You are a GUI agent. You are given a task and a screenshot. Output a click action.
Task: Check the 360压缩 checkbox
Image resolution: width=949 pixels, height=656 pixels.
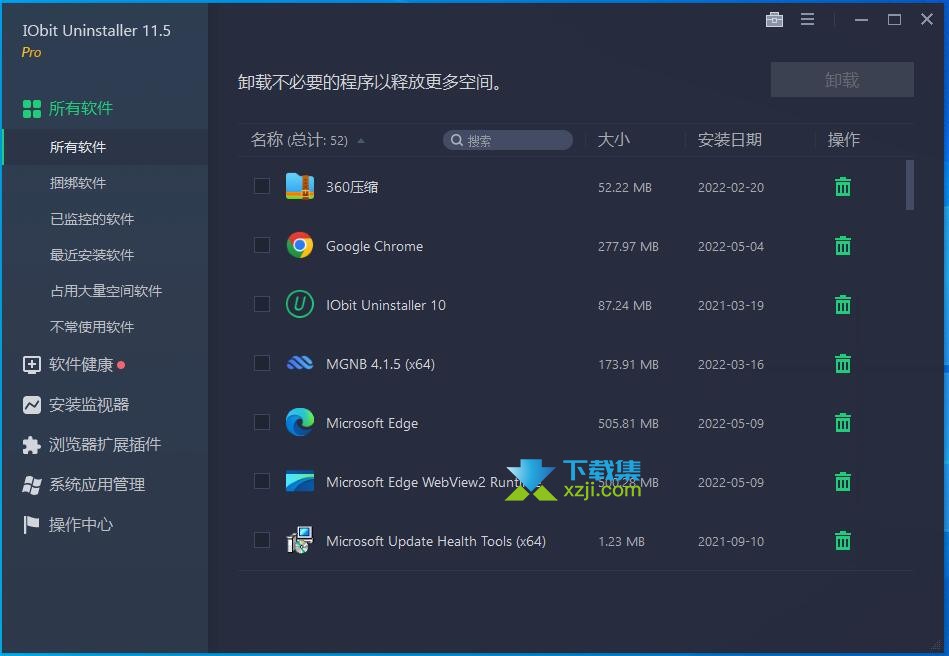pos(262,186)
